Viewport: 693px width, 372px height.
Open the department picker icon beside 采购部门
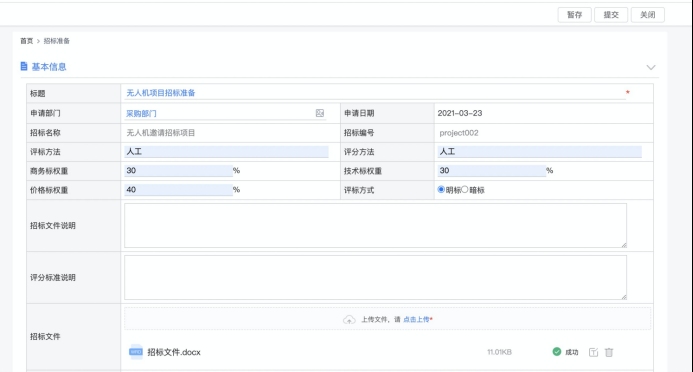tap(320, 113)
